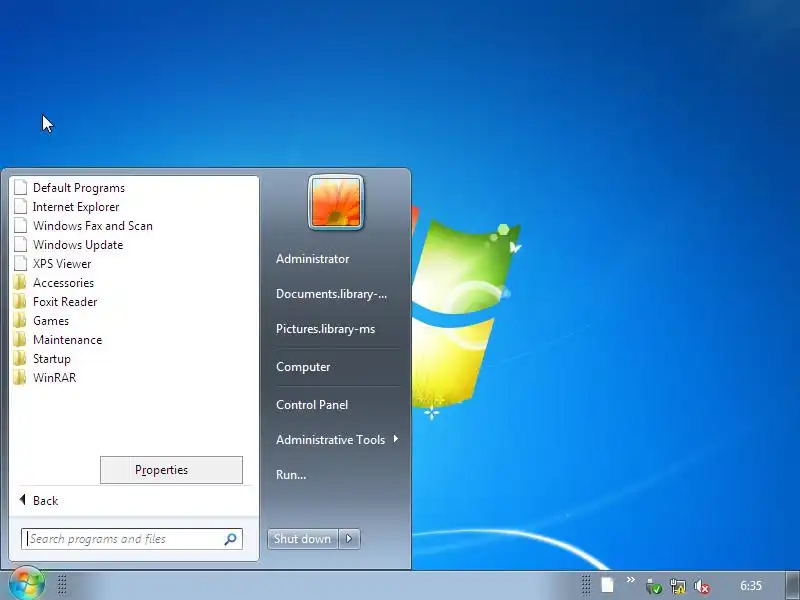Click the user account picture
The image size is (800, 600).
[336, 203]
